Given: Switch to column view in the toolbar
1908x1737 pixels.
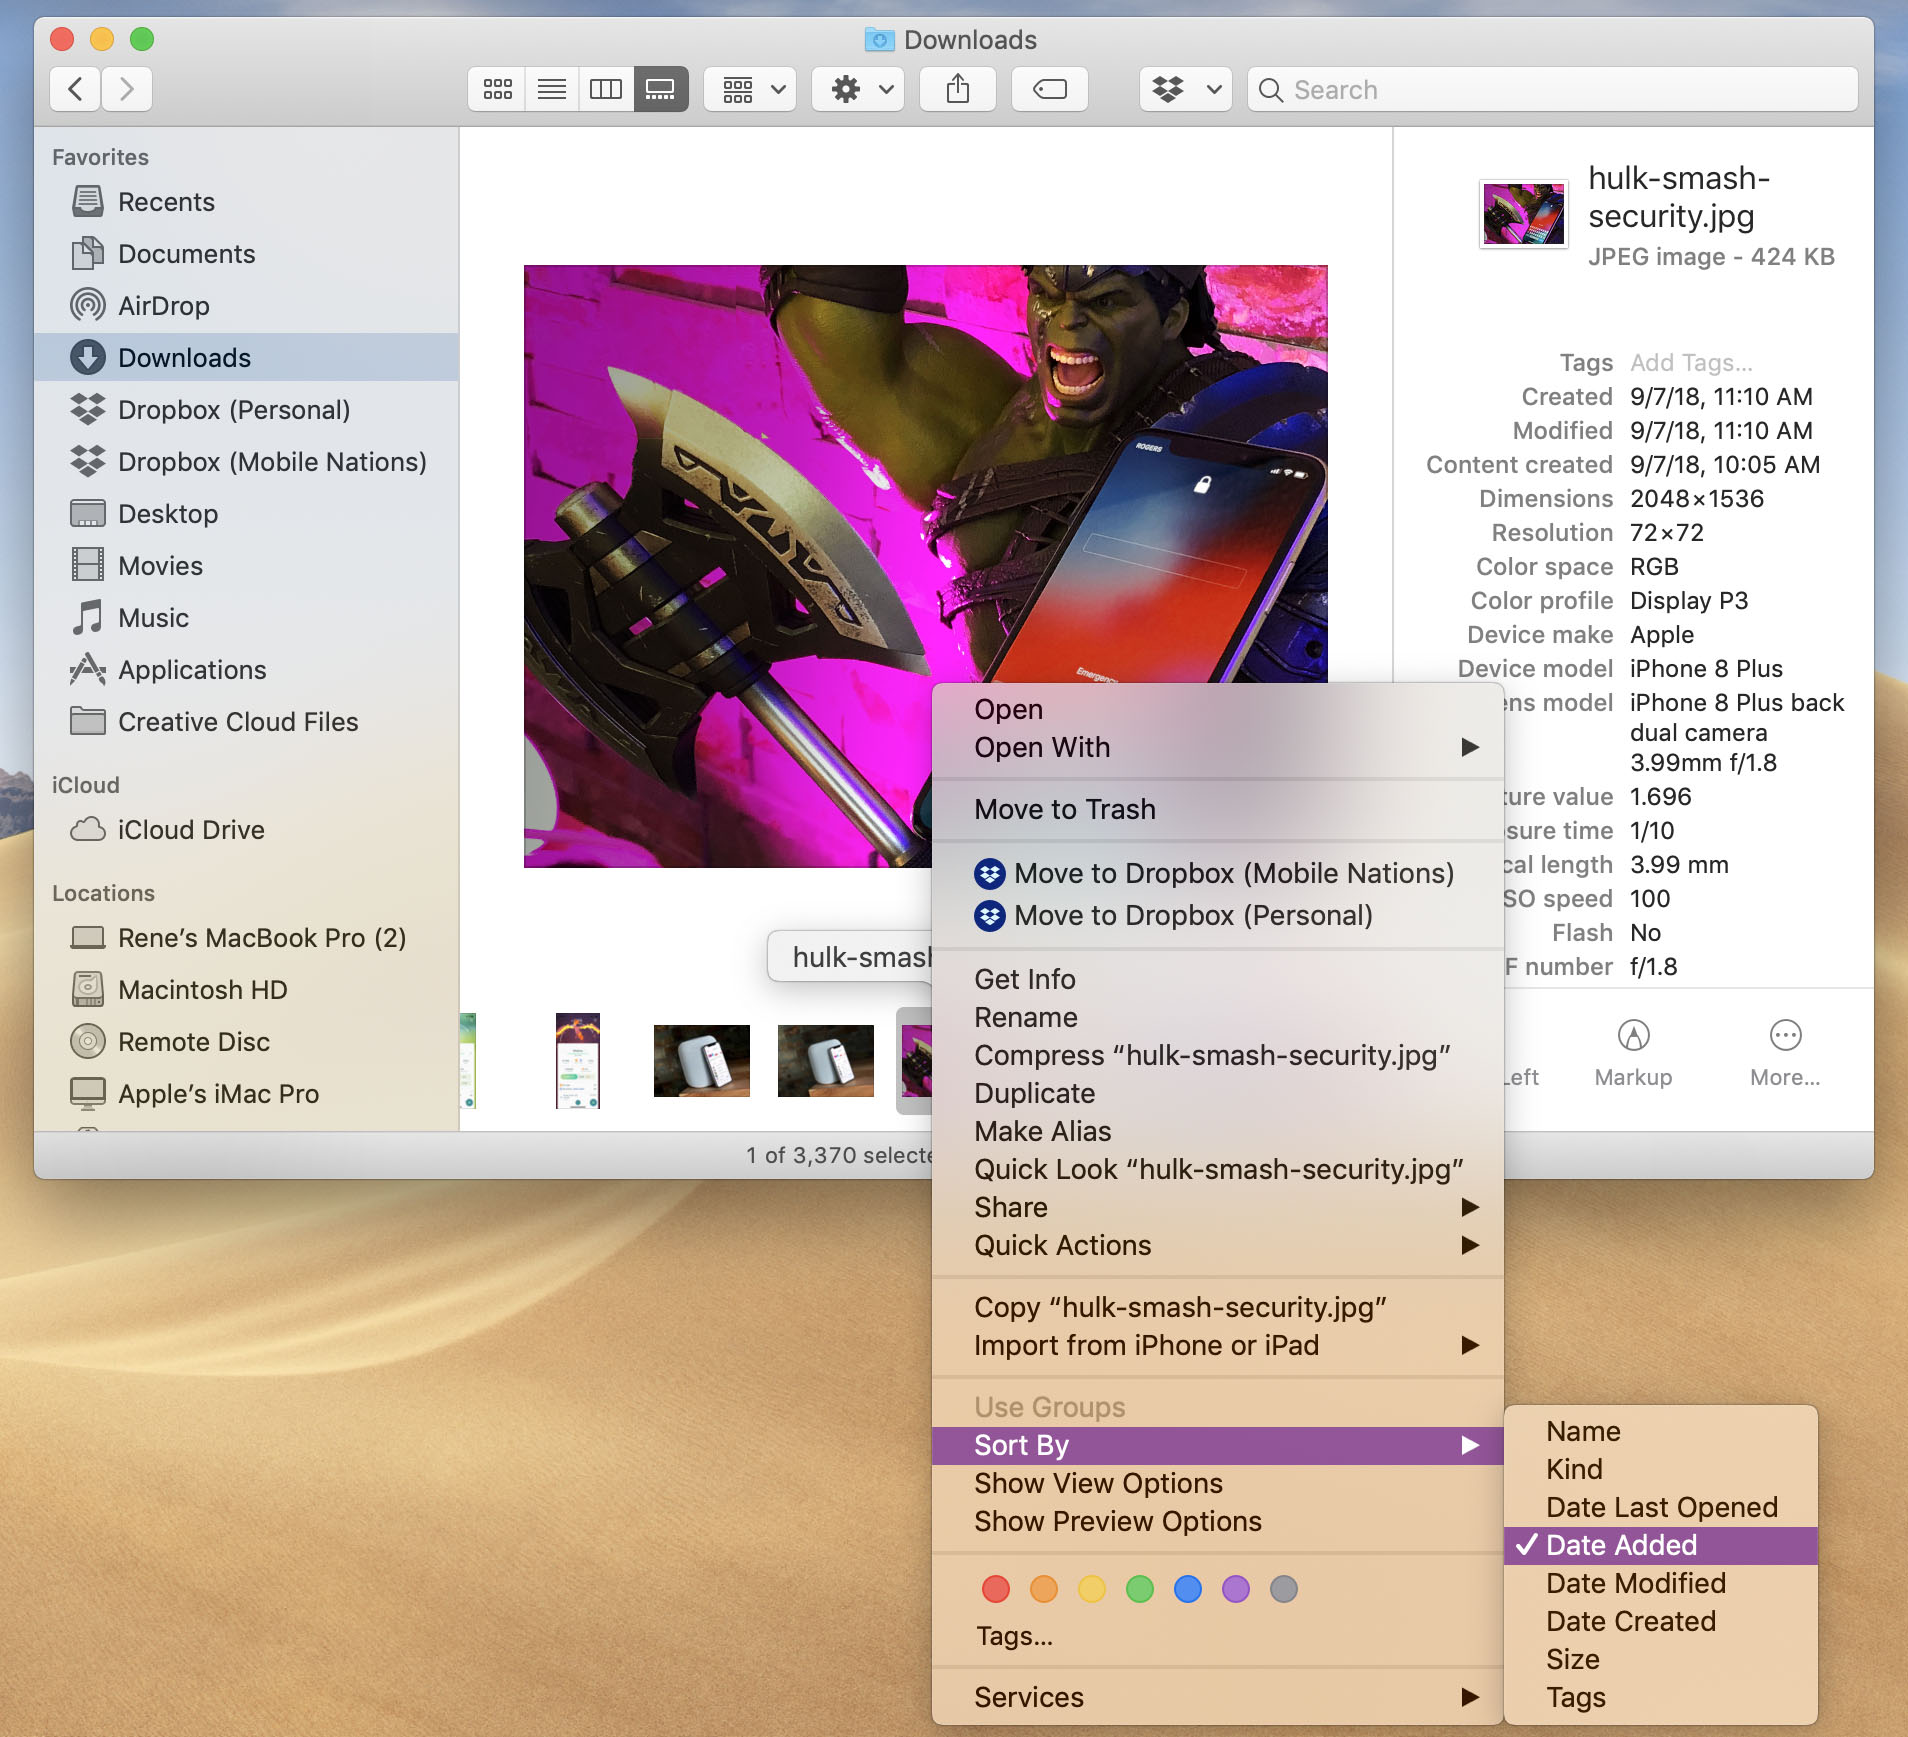Looking at the screenshot, I should click(x=606, y=89).
